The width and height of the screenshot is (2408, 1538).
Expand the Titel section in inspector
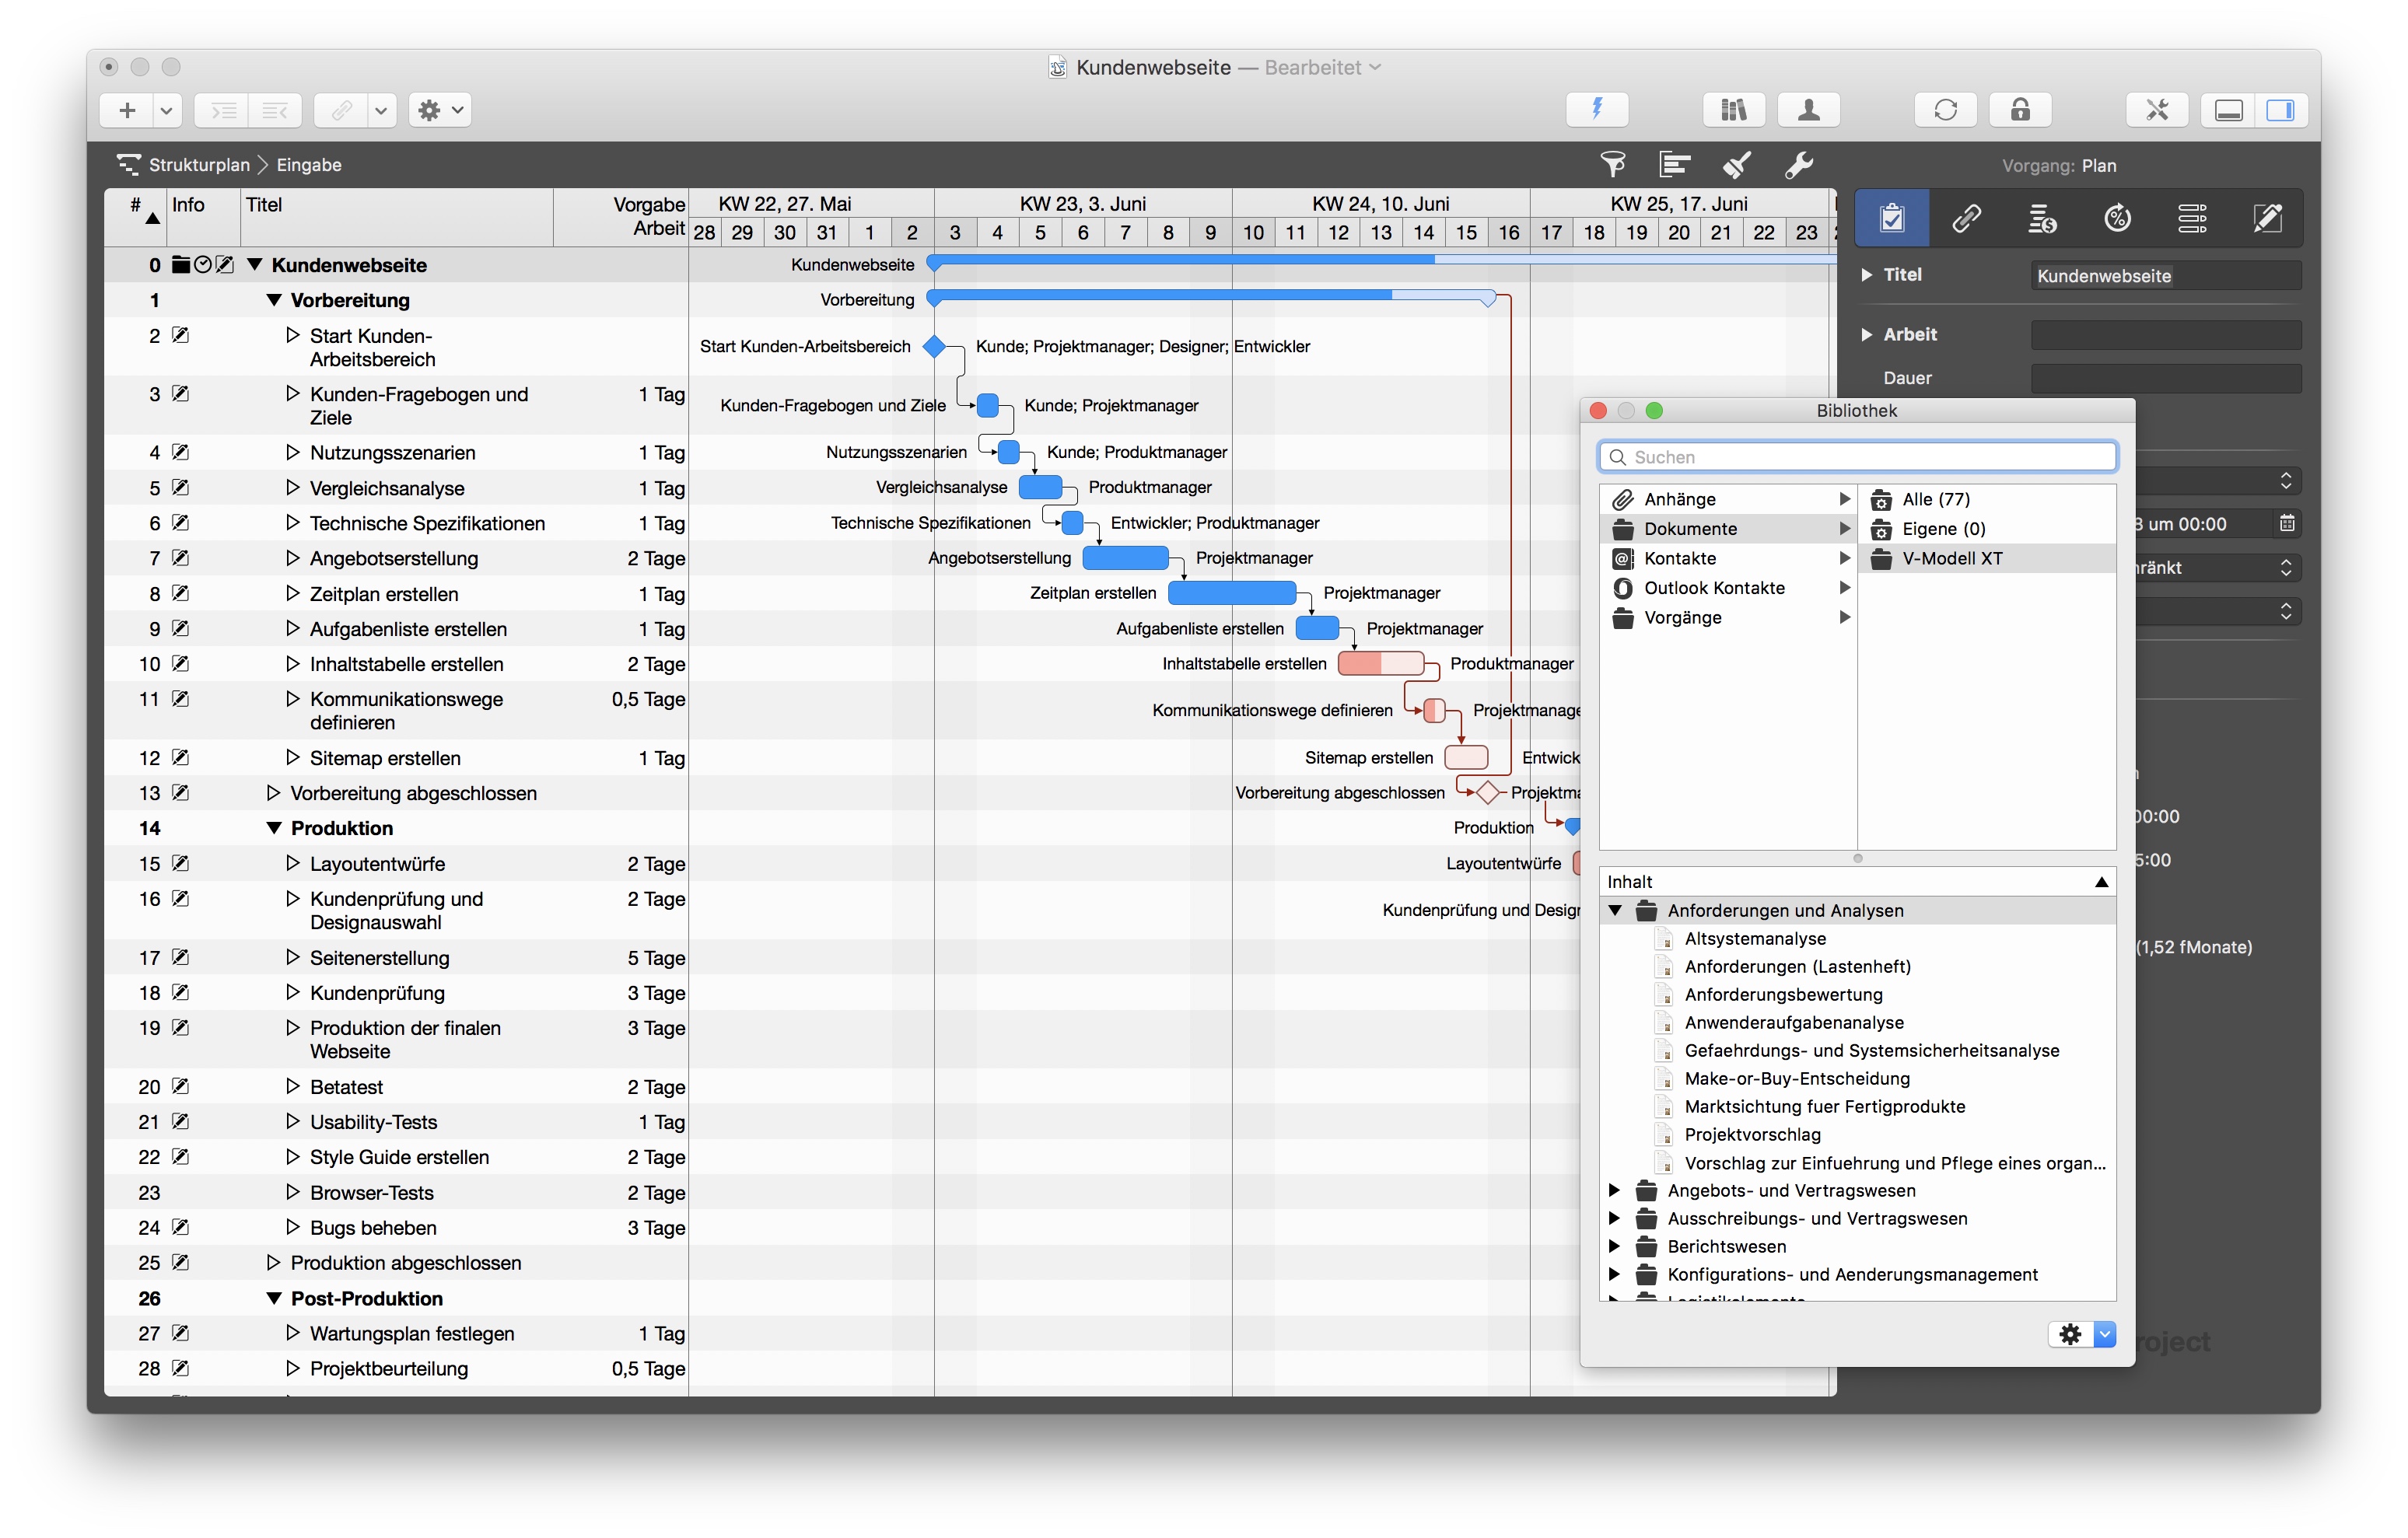[x=1866, y=275]
